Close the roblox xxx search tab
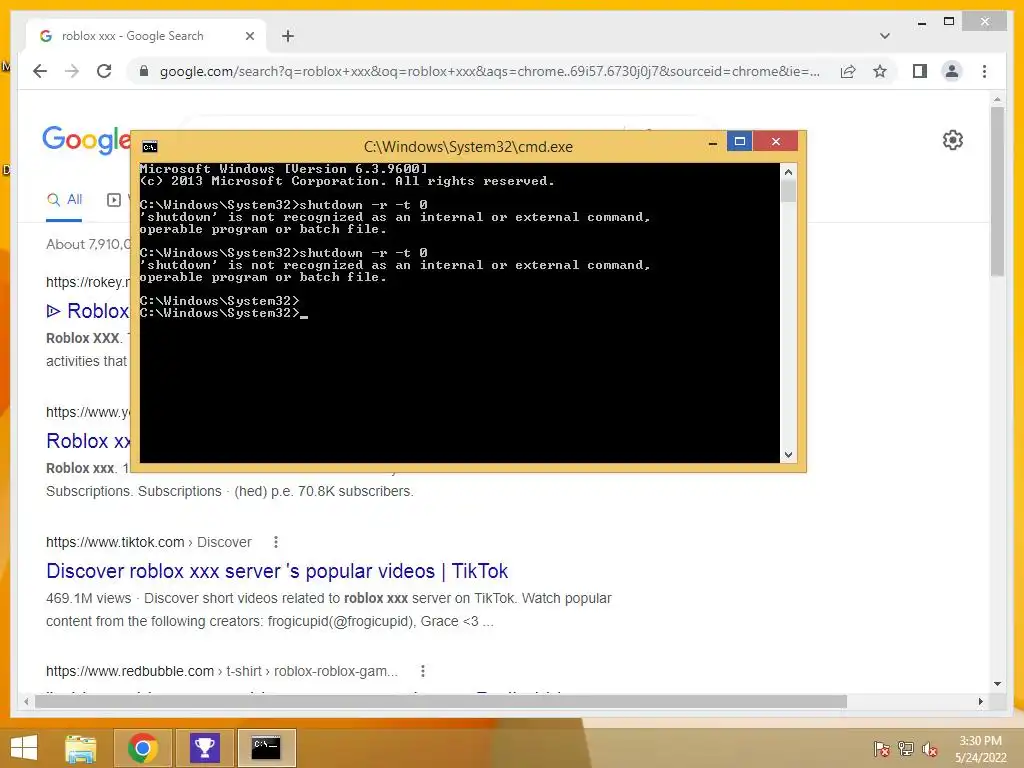This screenshot has height=768, width=1024. click(x=249, y=36)
